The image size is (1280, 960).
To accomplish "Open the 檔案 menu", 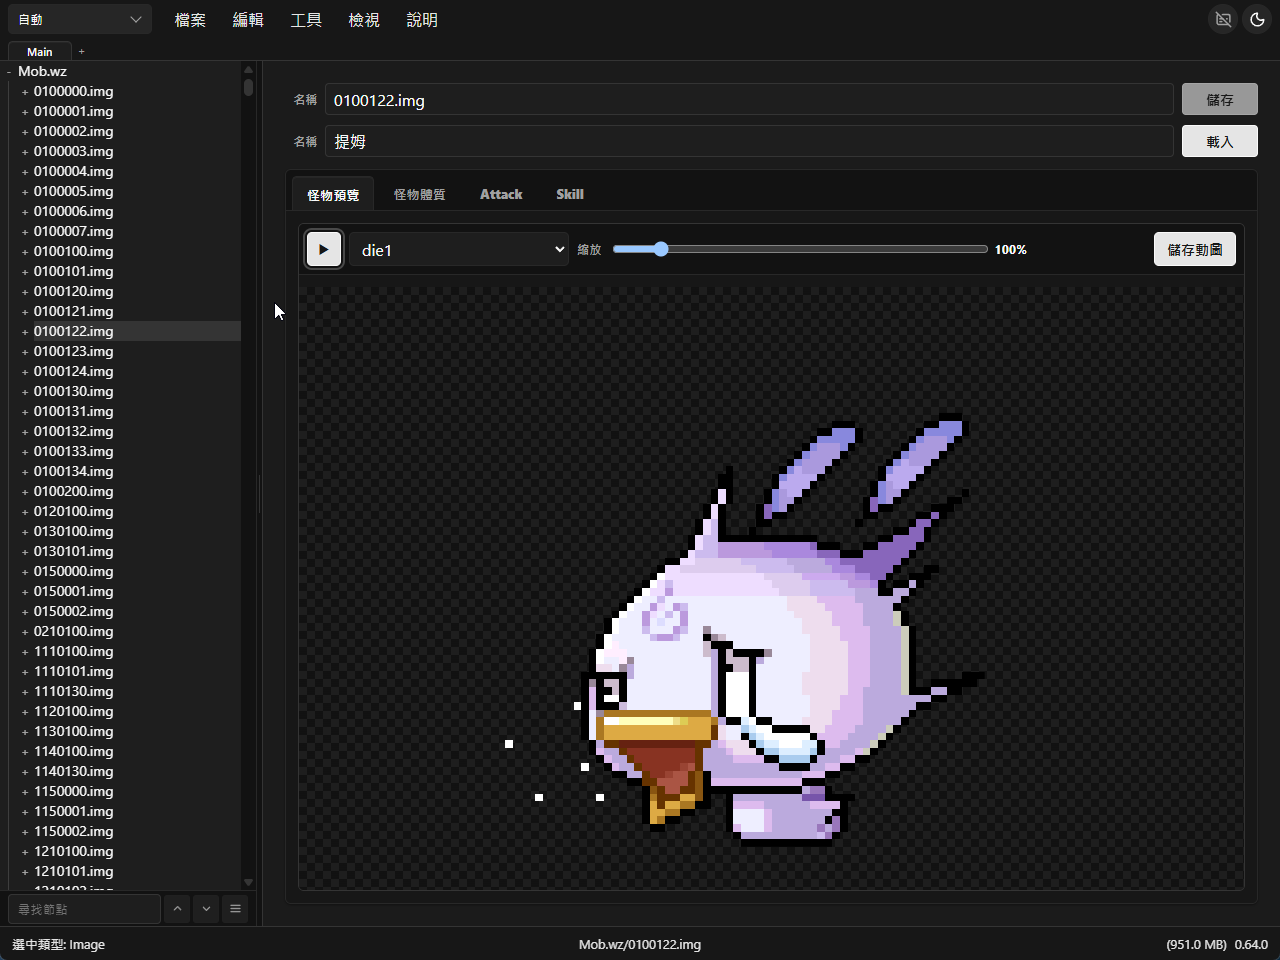I will coord(190,20).
